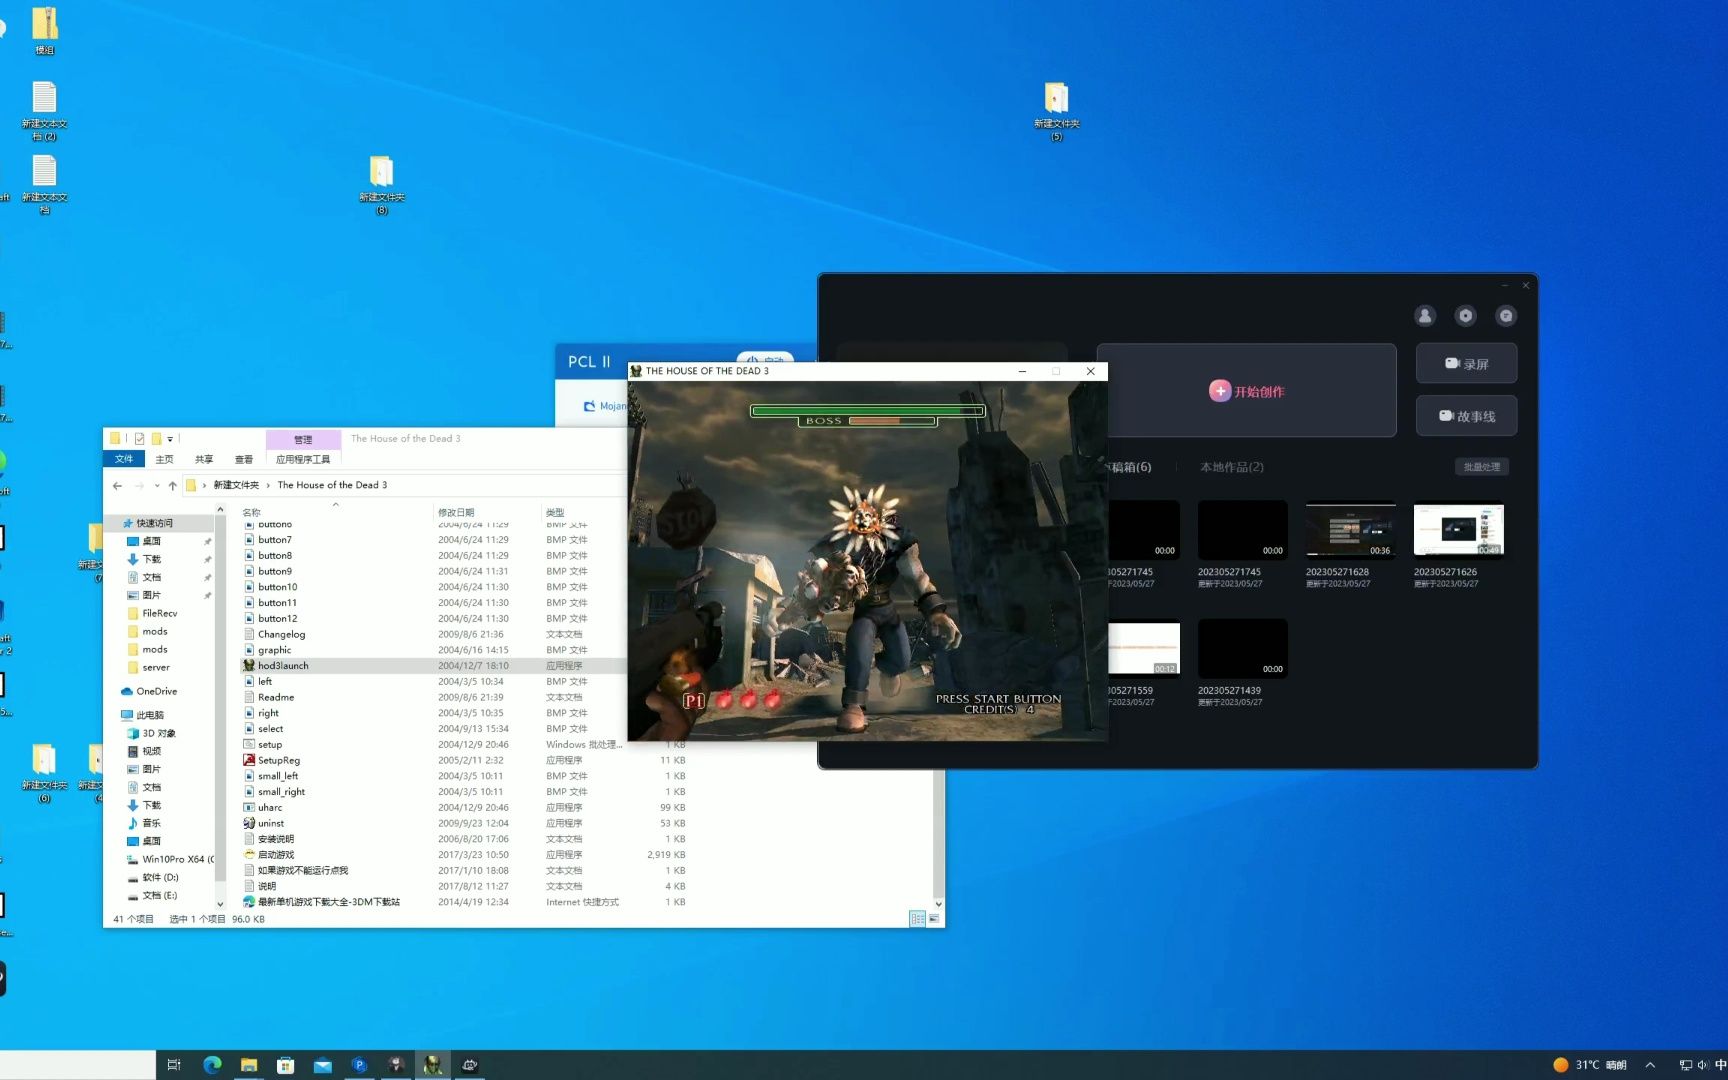Open draft thumbnail 202305271439
Screen dimensions: 1728x1080
point(1242,648)
